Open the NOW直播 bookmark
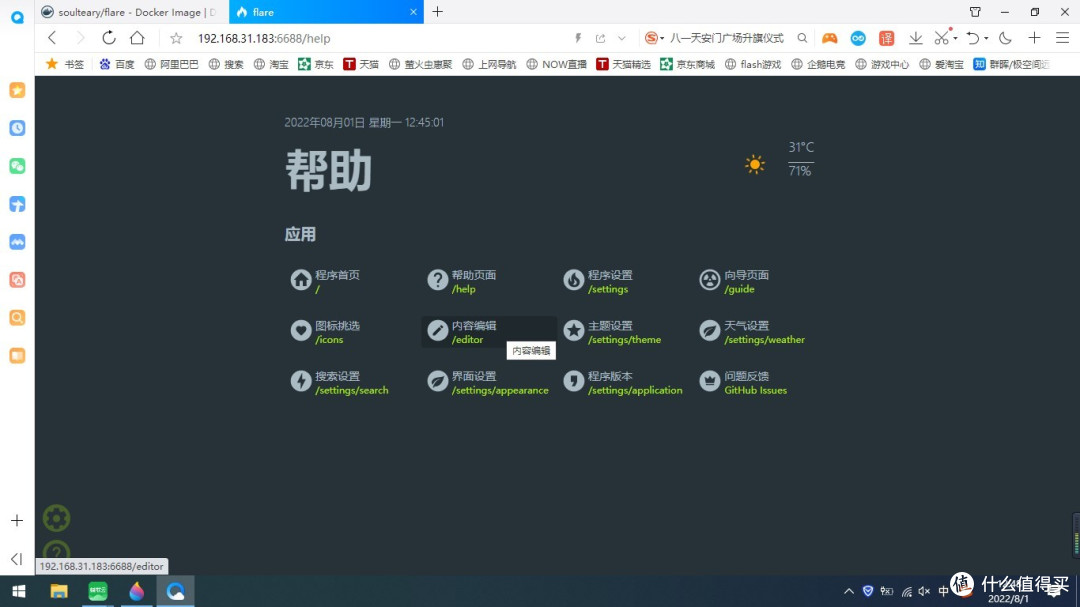Viewport: 1080px width, 607px height. (x=557, y=64)
